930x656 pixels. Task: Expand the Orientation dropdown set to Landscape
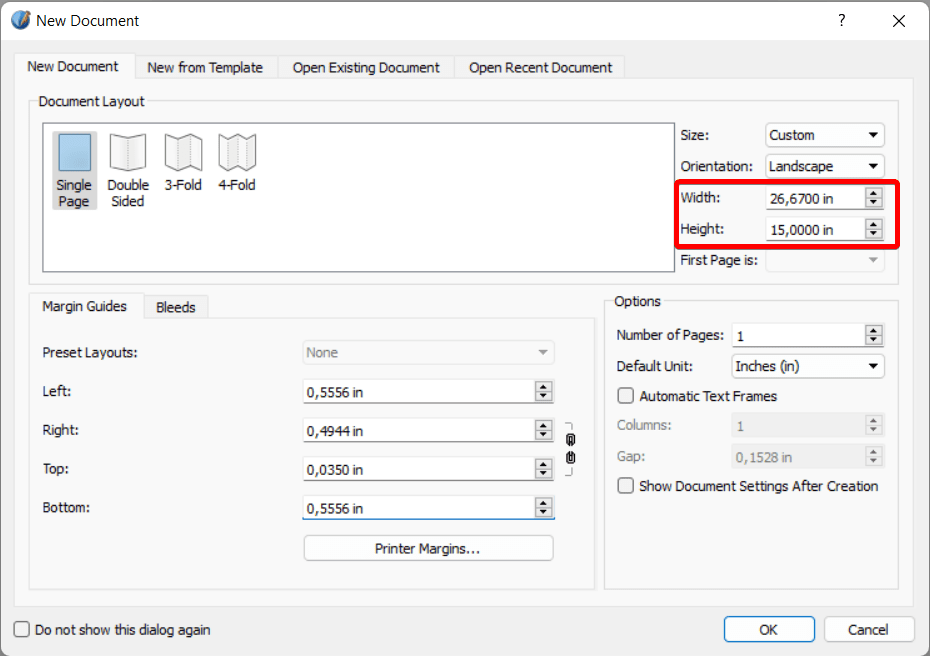[825, 166]
